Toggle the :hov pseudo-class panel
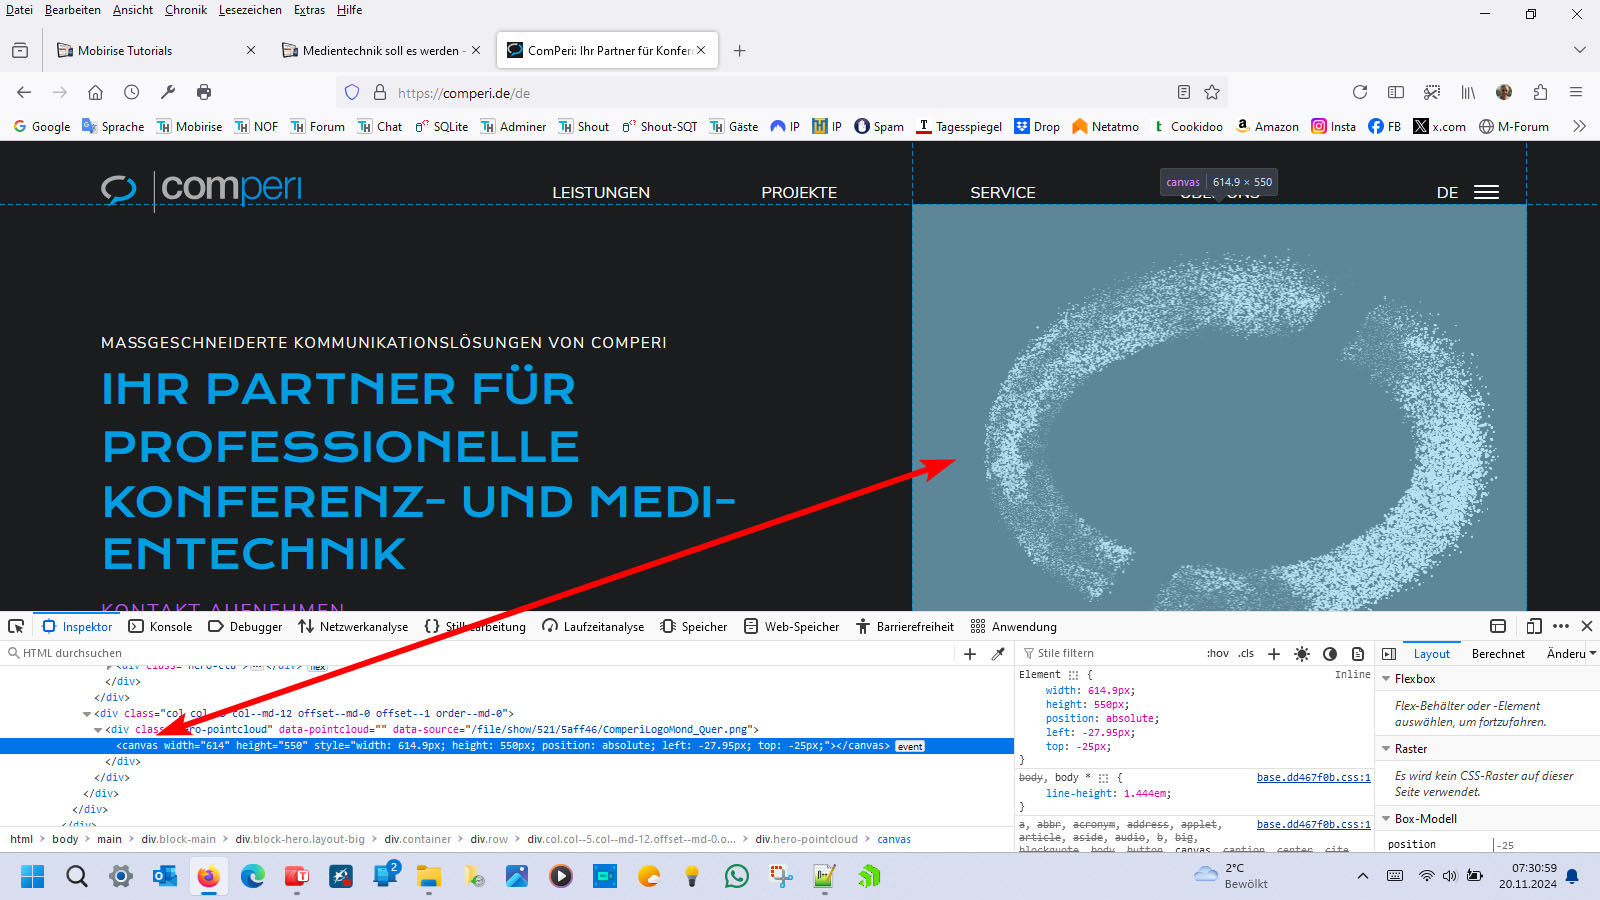 [x=1217, y=654]
